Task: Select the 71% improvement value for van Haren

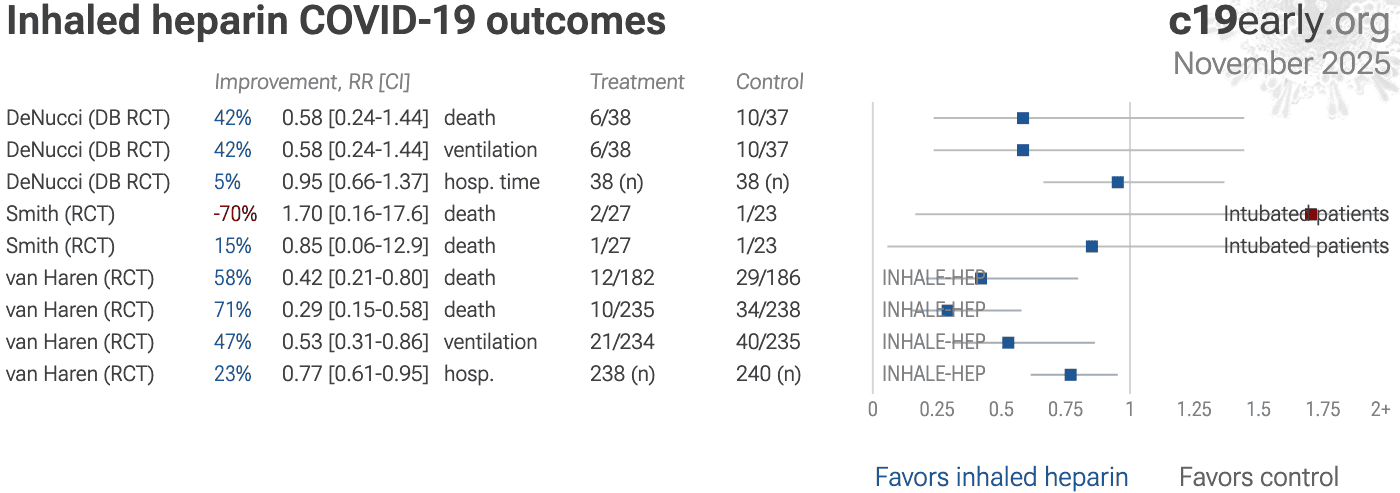Action: [232, 310]
